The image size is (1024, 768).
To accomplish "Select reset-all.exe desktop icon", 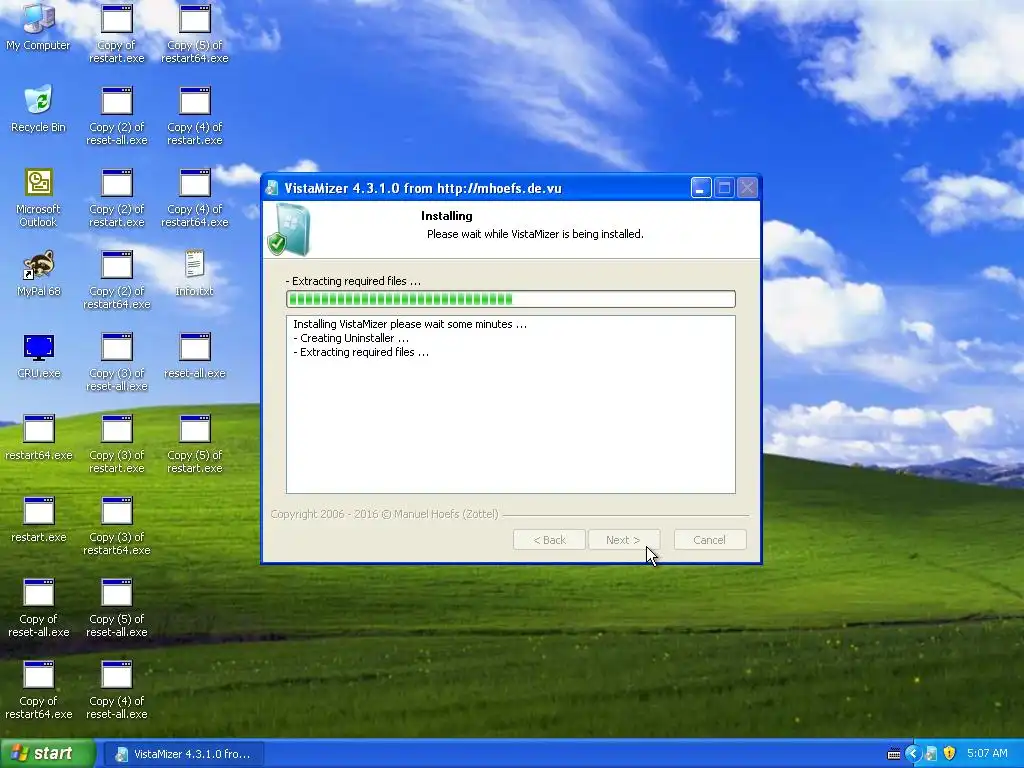I will coord(195,356).
